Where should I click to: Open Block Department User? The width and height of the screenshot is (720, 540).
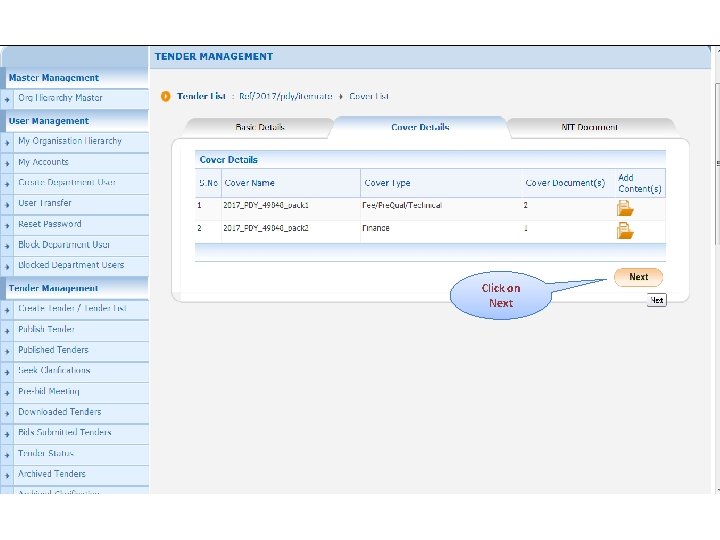[x=64, y=245]
